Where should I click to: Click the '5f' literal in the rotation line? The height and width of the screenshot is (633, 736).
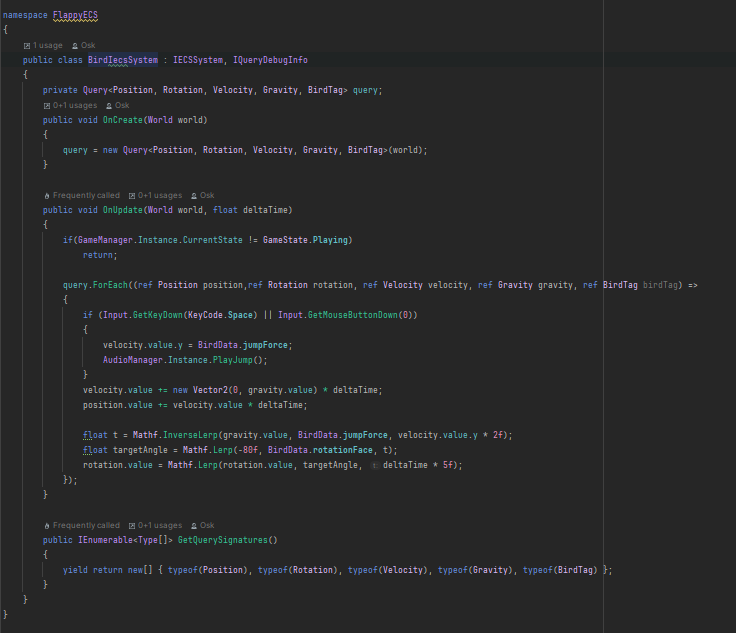[x=448, y=465]
